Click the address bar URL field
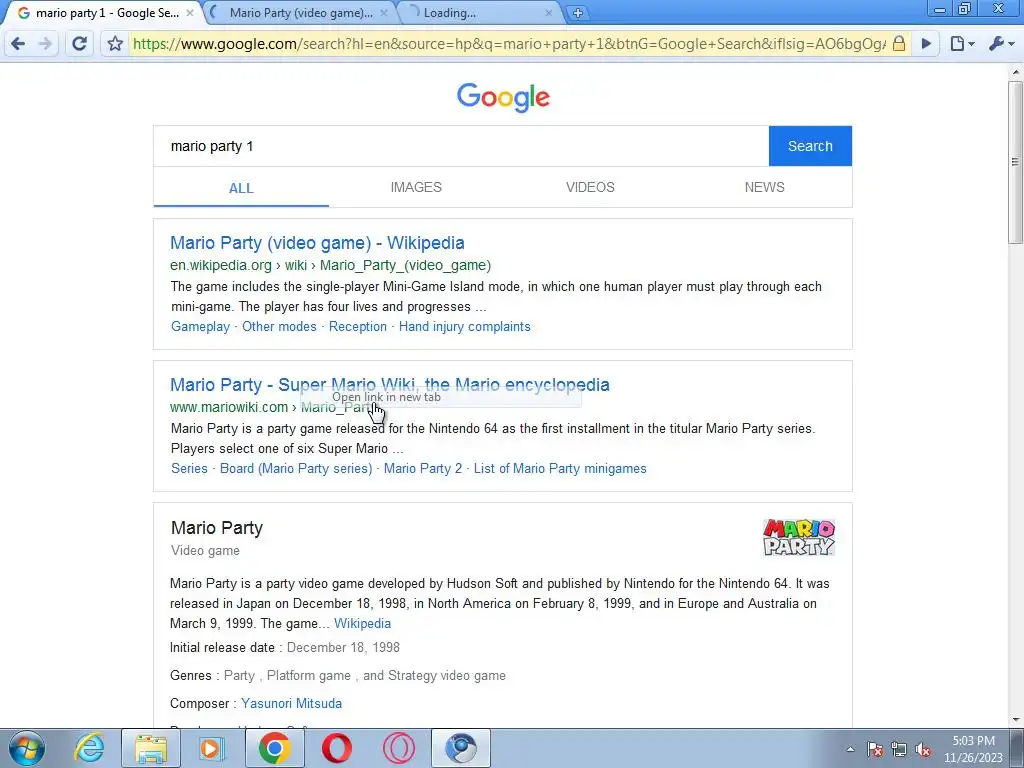Image resolution: width=1024 pixels, height=768 pixels. click(509, 44)
